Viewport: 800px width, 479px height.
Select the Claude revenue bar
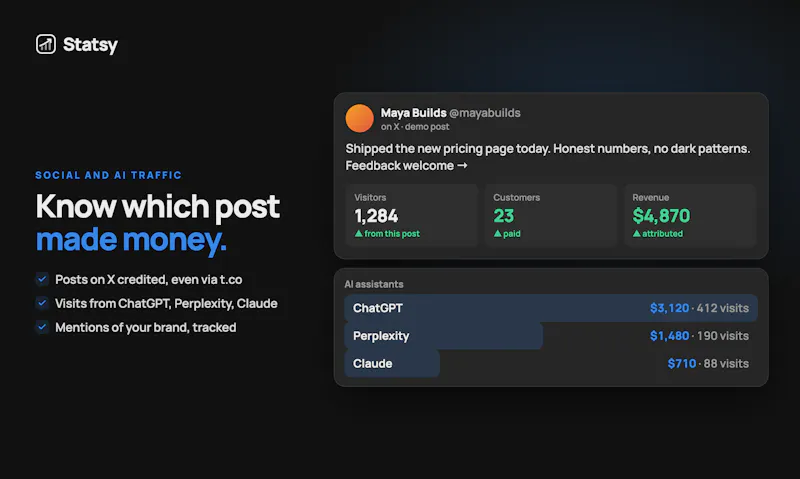[392, 363]
